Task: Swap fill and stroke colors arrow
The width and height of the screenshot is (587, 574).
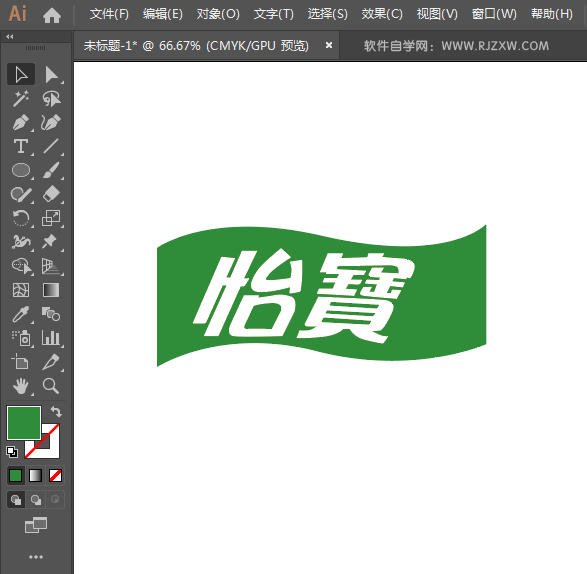Action: tap(57, 411)
